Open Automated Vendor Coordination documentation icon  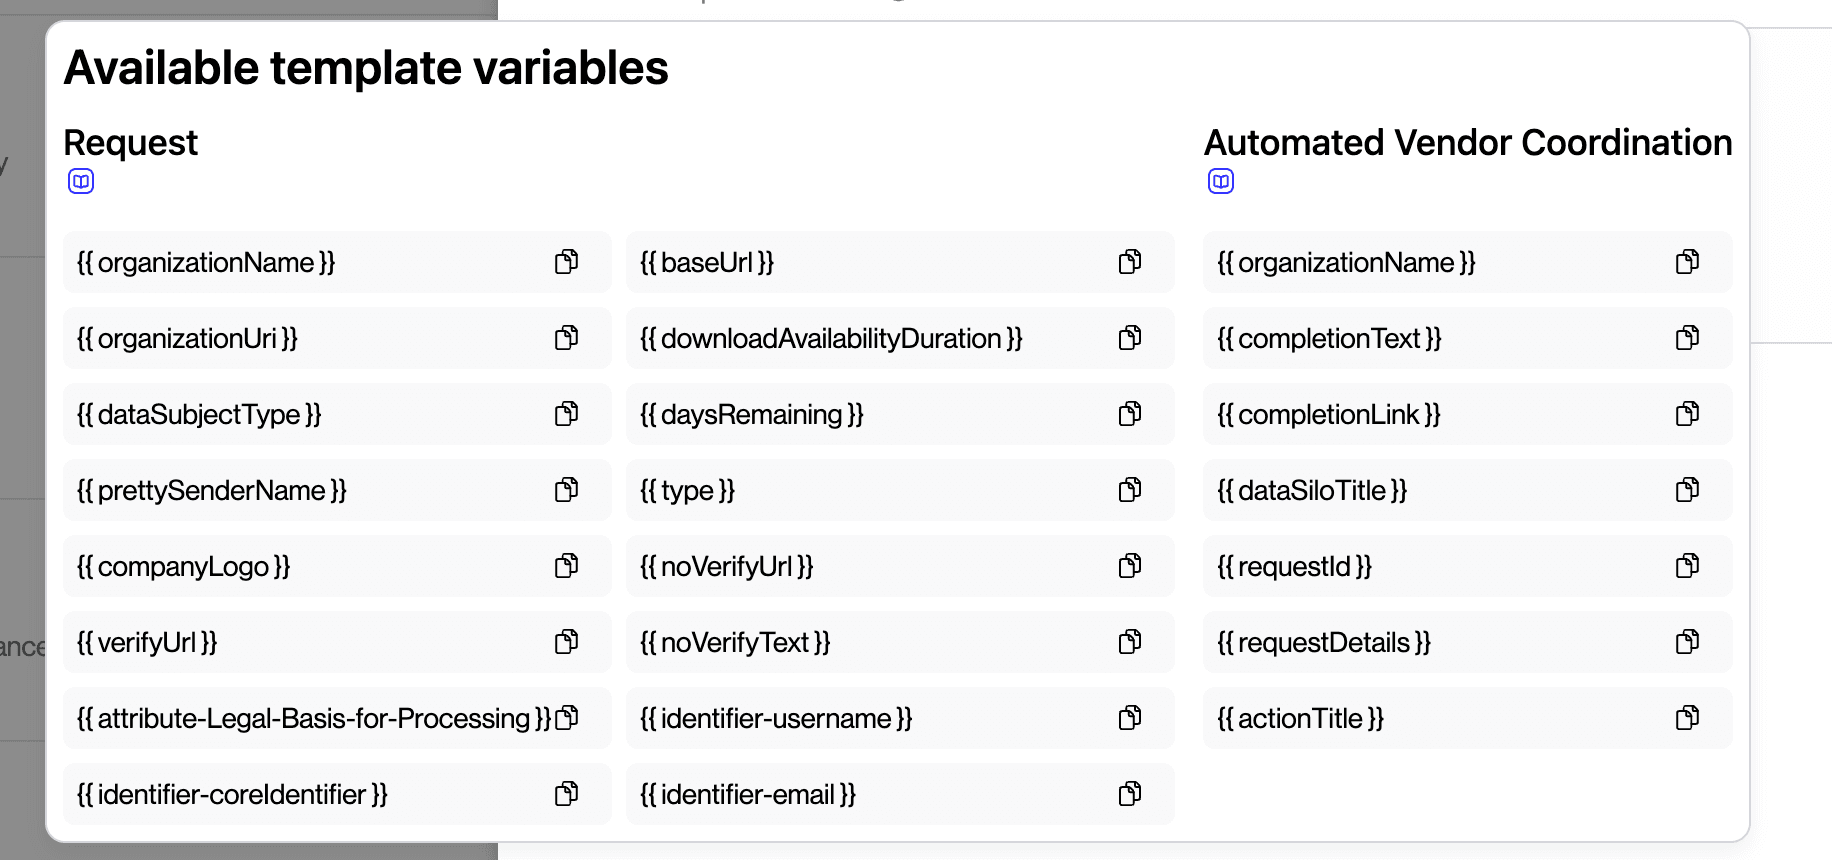point(1221,181)
